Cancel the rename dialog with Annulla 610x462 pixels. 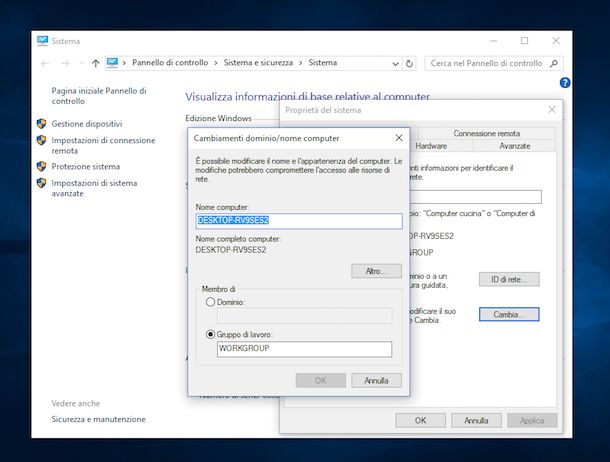click(376, 380)
